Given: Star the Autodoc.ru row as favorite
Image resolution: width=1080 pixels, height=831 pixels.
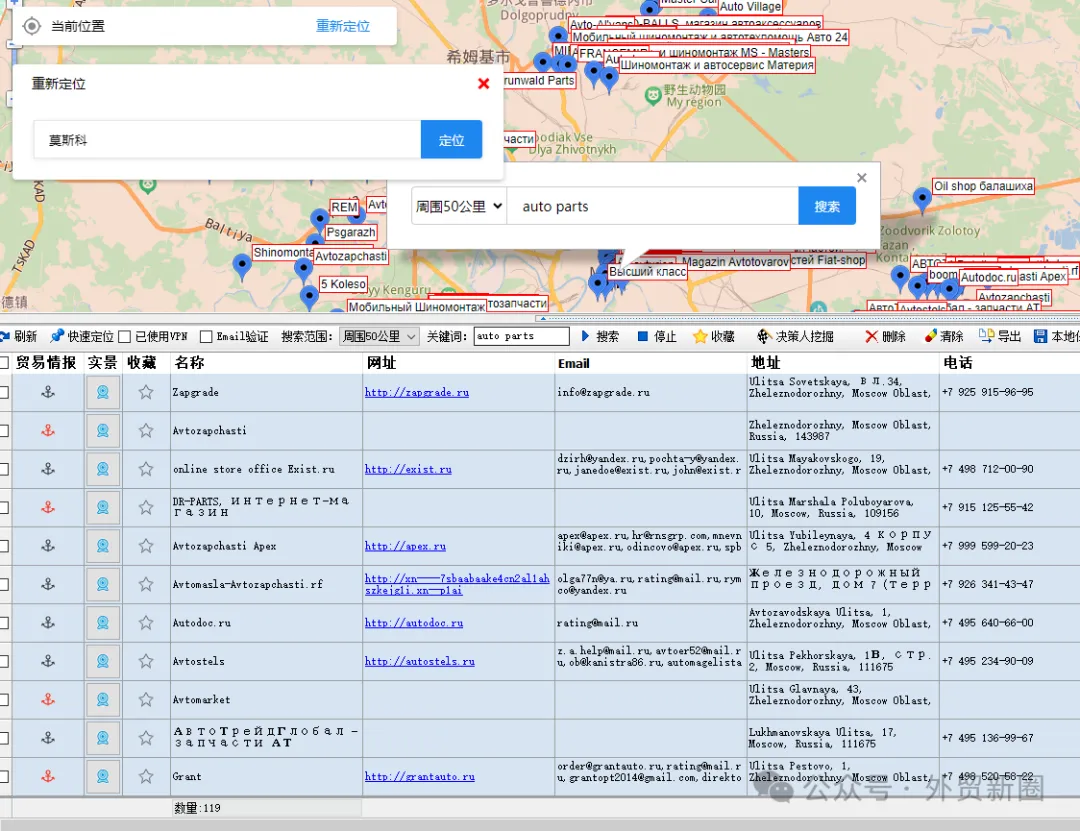Looking at the screenshot, I should 145,623.
